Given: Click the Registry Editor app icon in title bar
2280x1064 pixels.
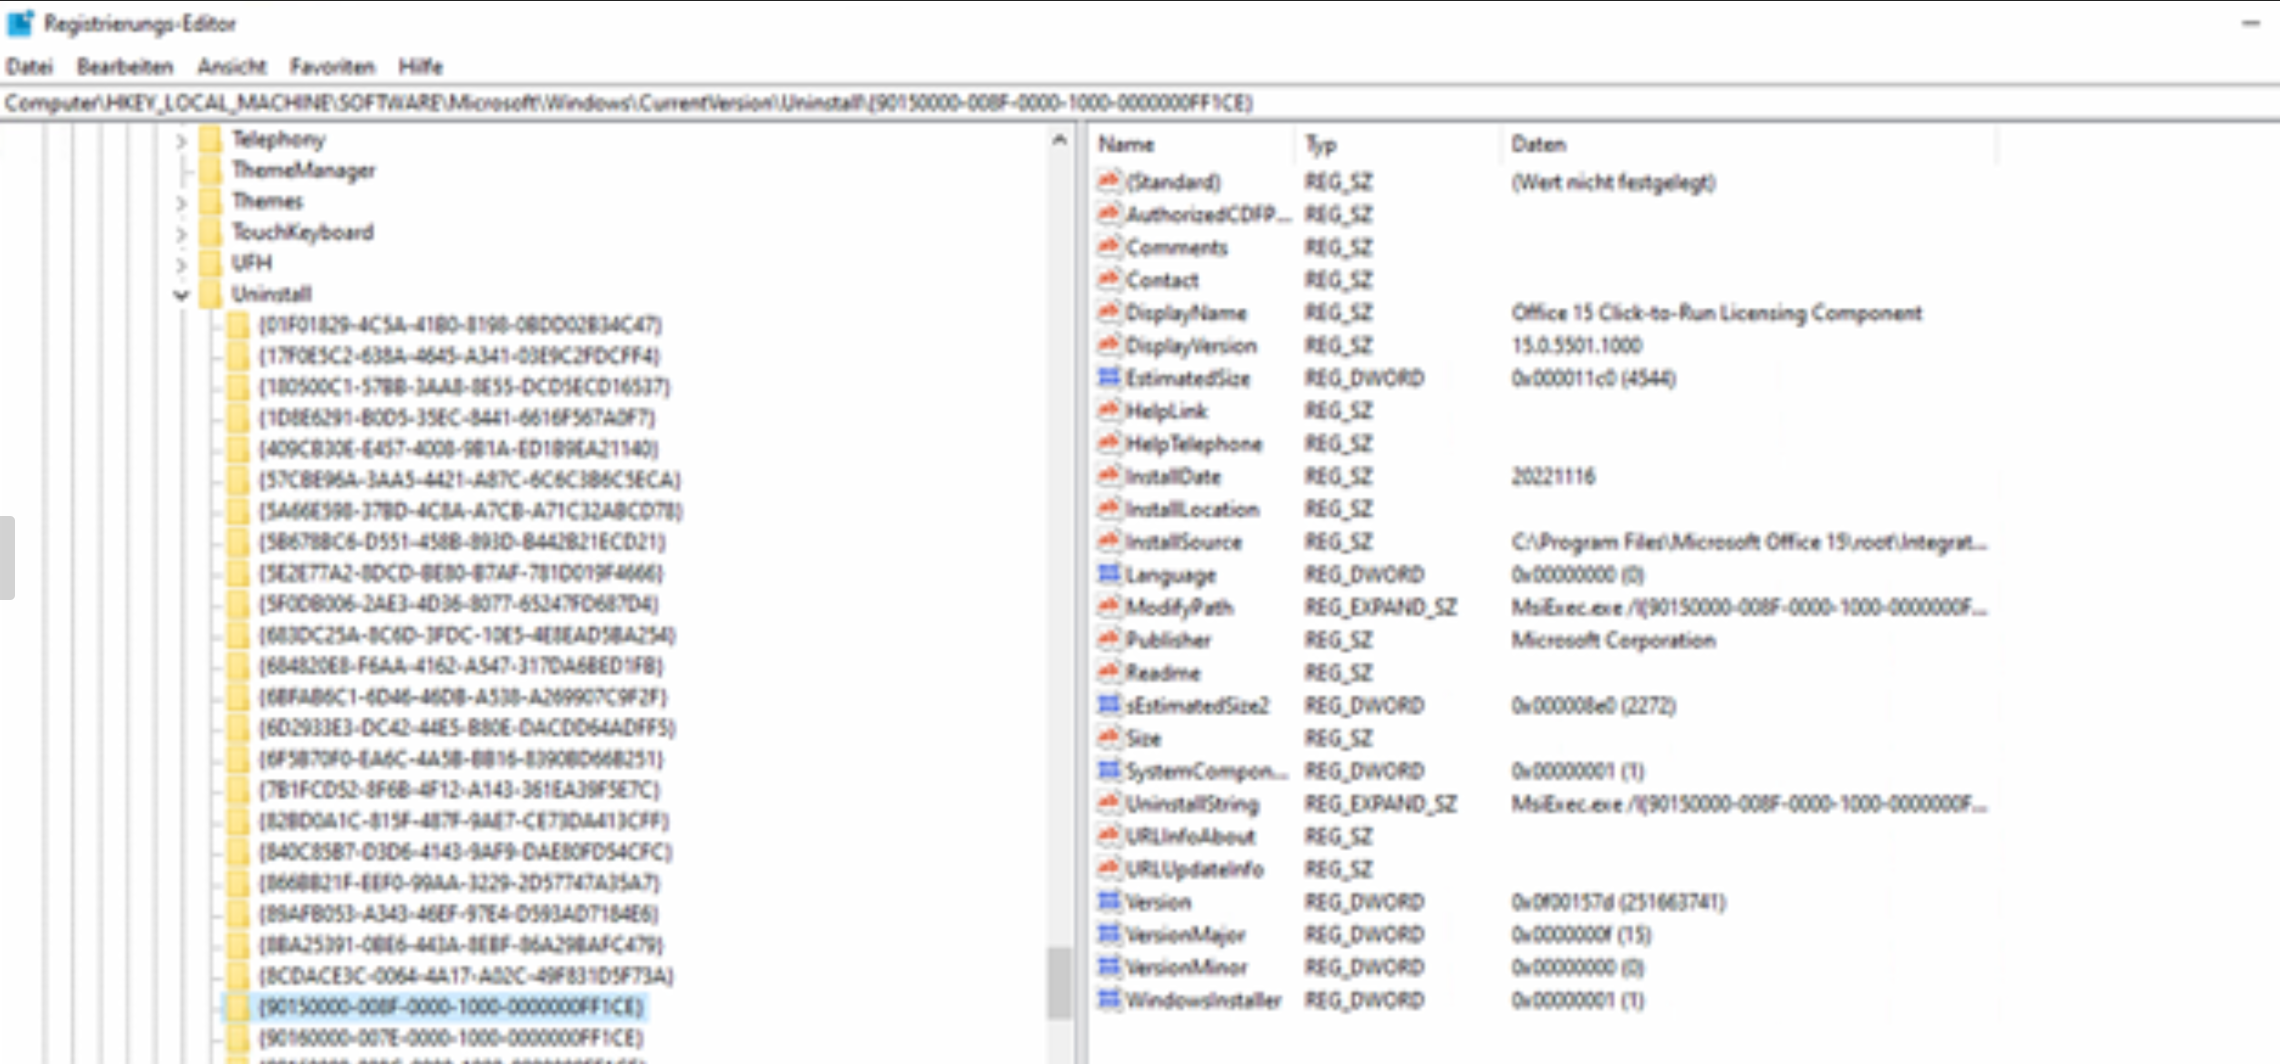Looking at the screenshot, I should pos(20,23).
